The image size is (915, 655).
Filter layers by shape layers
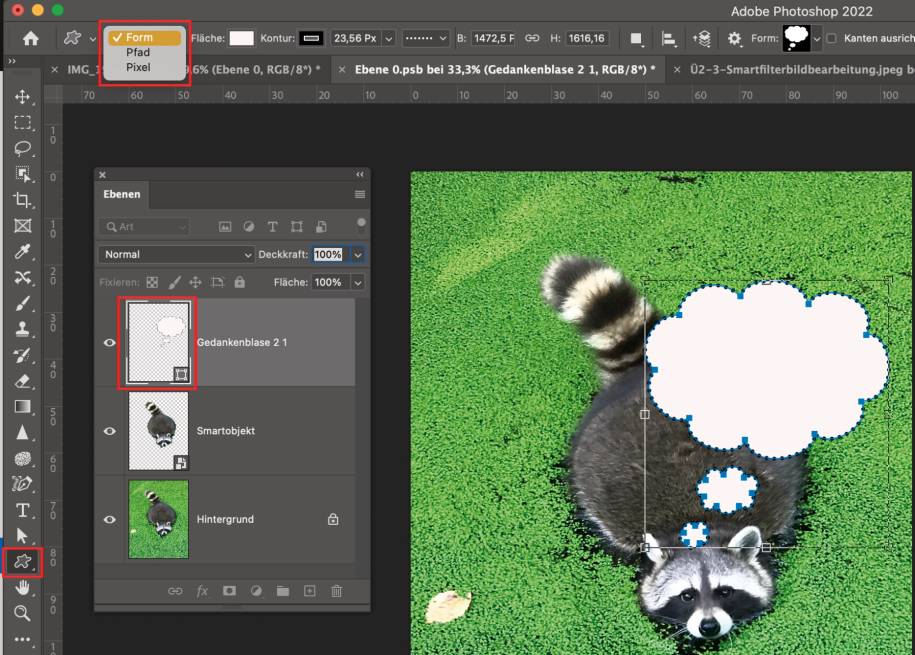pos(296,227)
